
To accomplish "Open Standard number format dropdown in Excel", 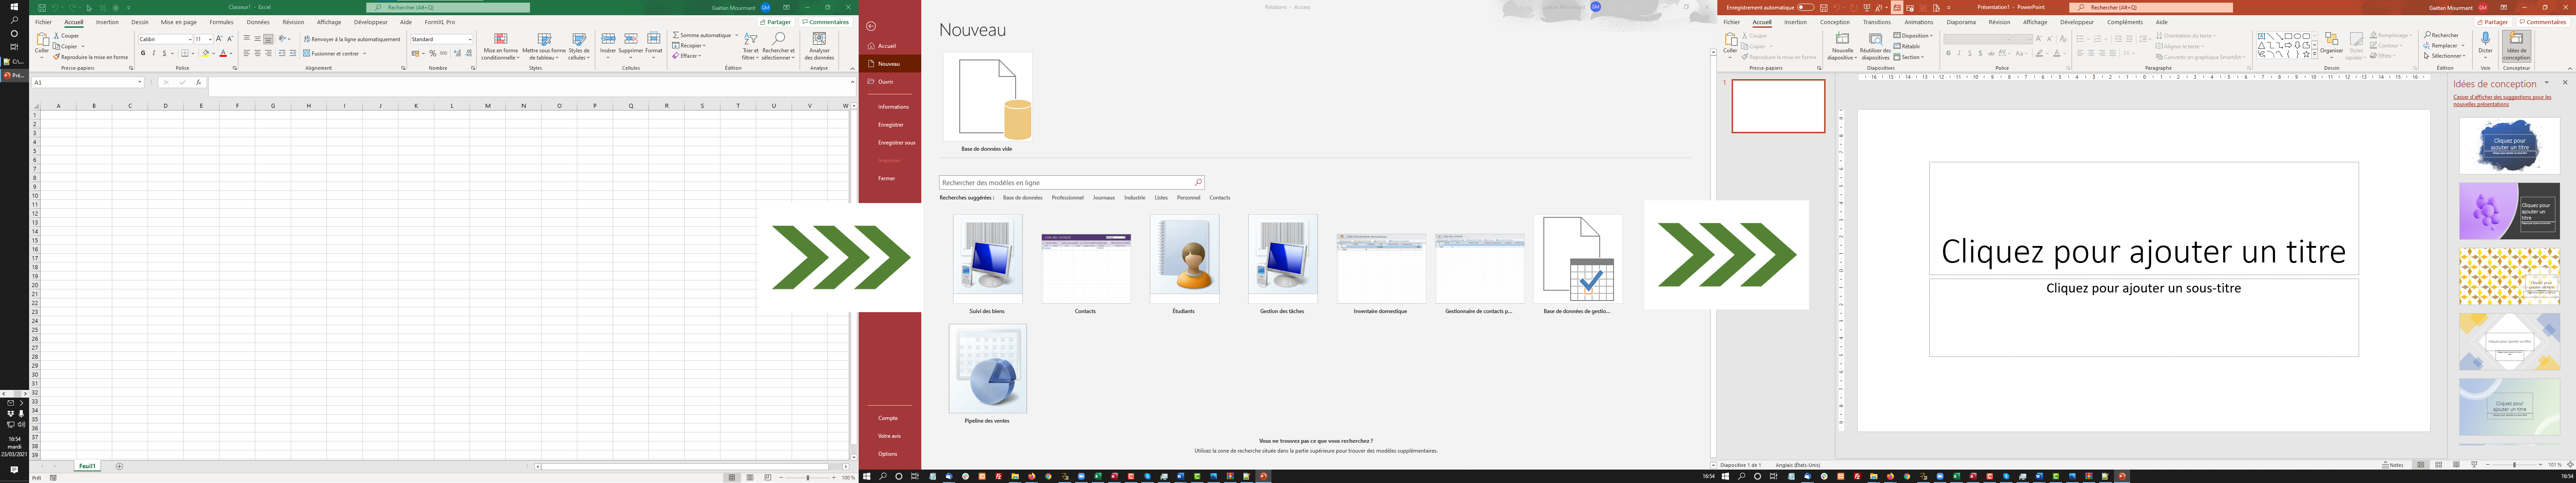I will coord(470,39).
